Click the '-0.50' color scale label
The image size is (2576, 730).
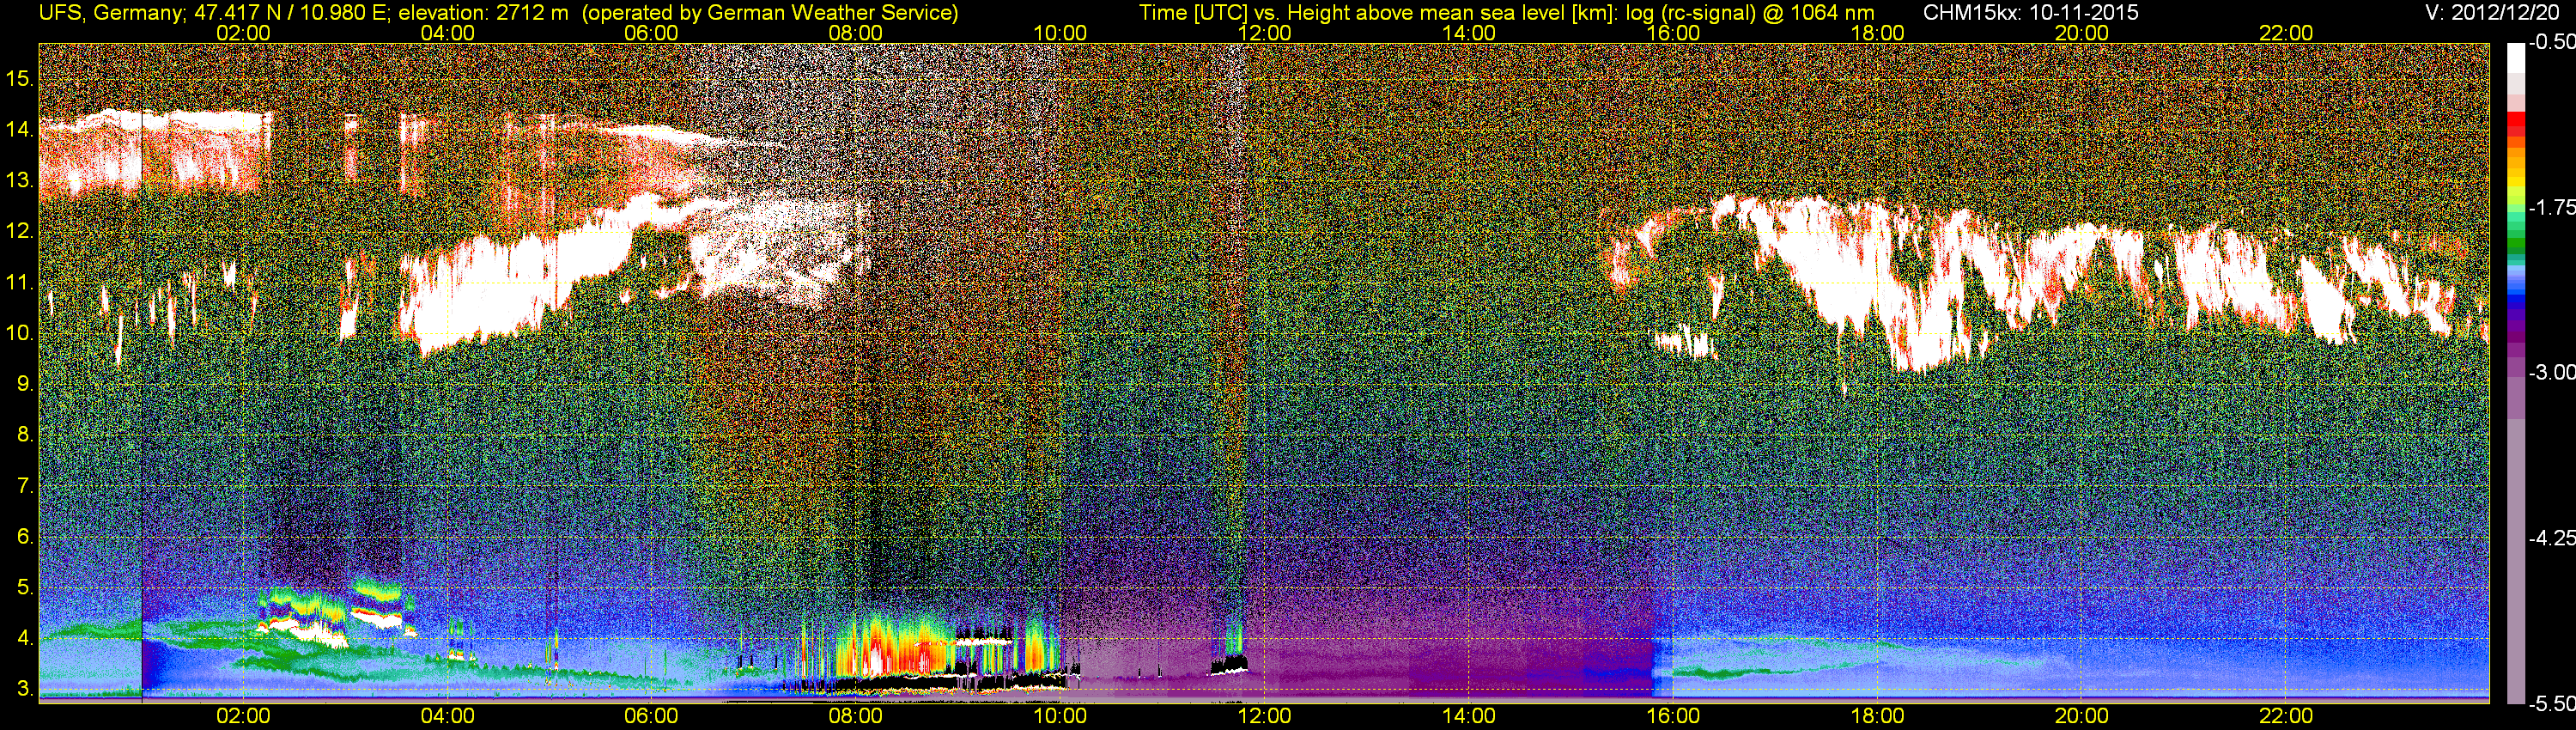[x=2551, y=42]
